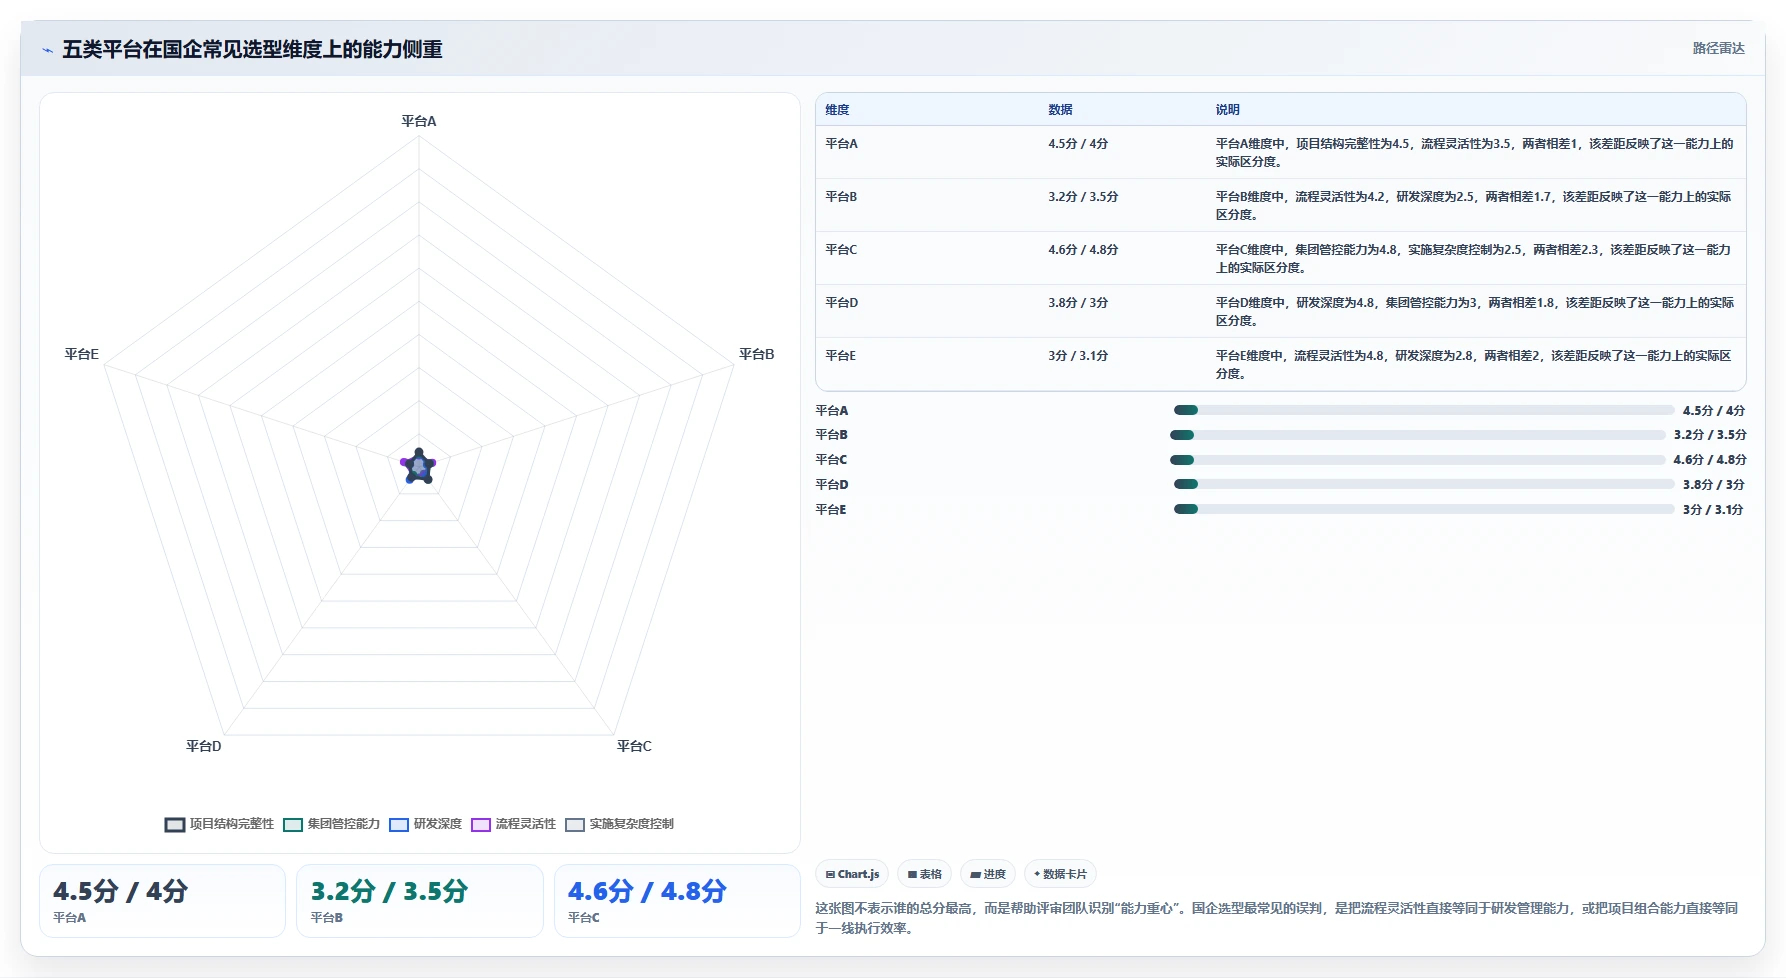The width and height of the screenshot is (1786, 978).
Task: Toggle the 实施复杂度控制 legend item
Action: (x=620, y=824)
